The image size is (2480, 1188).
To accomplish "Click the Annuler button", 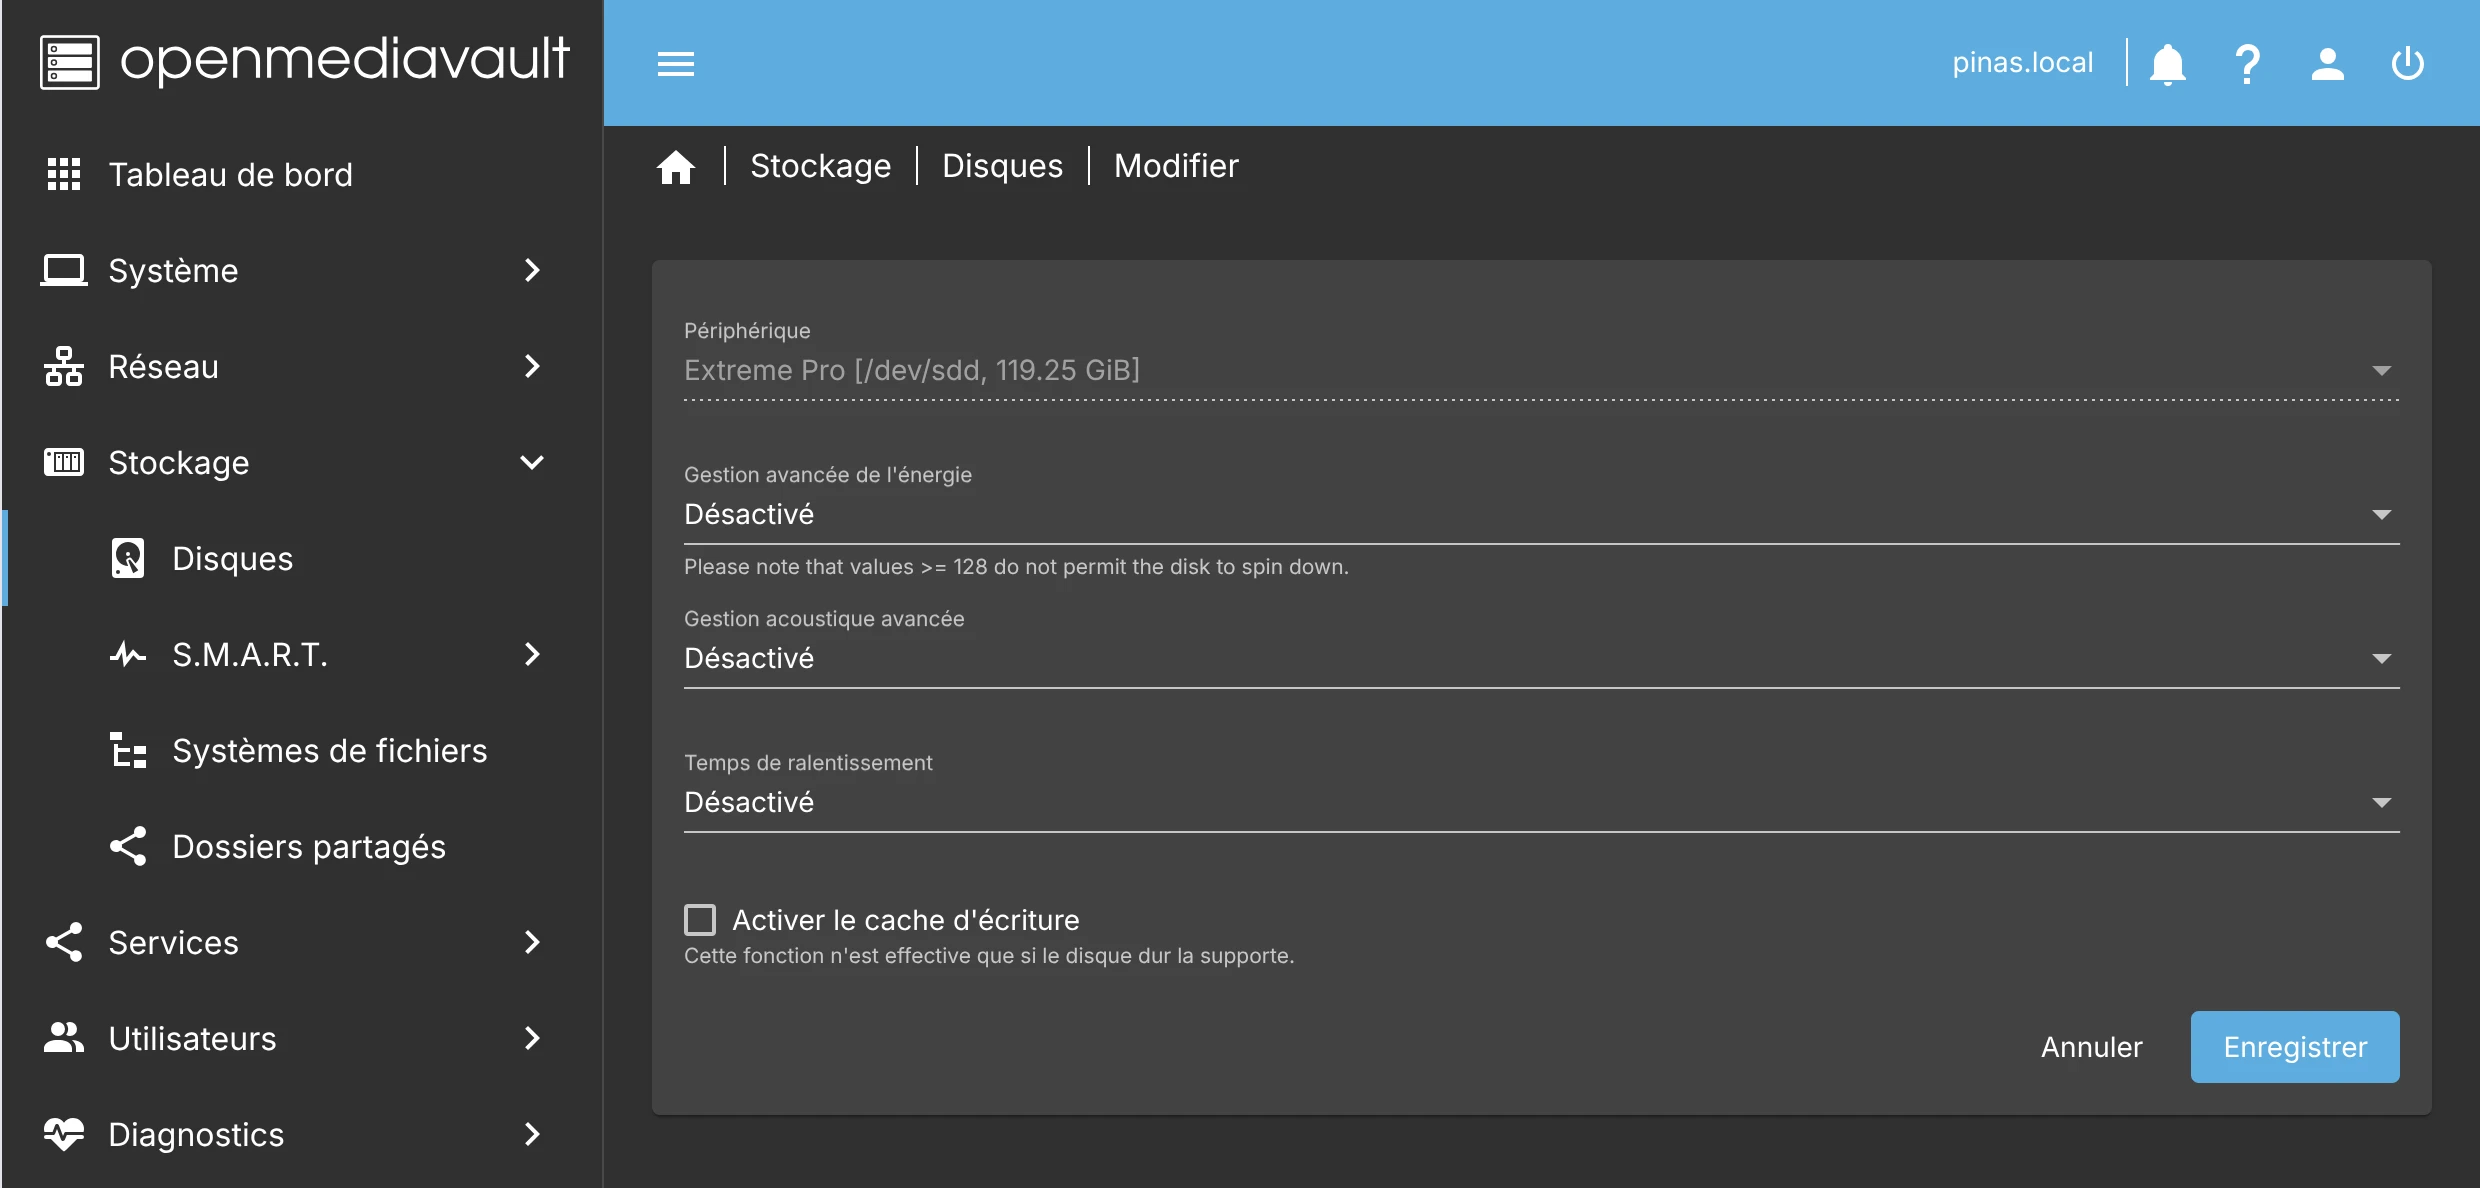I will coord(2091,1047).
